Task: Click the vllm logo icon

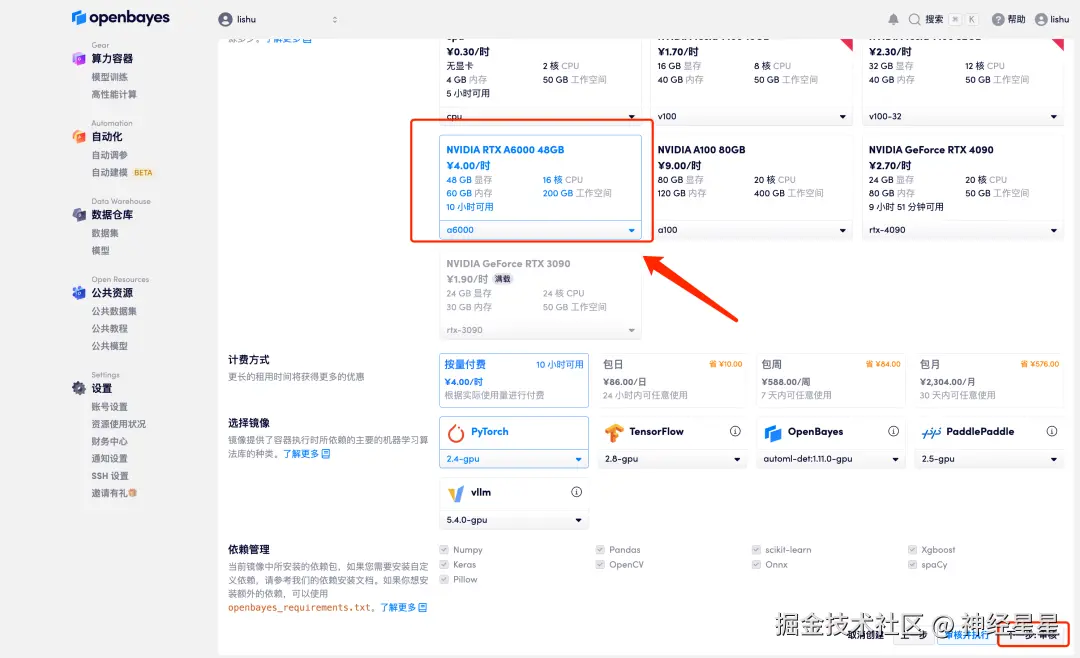Action: 456,493
